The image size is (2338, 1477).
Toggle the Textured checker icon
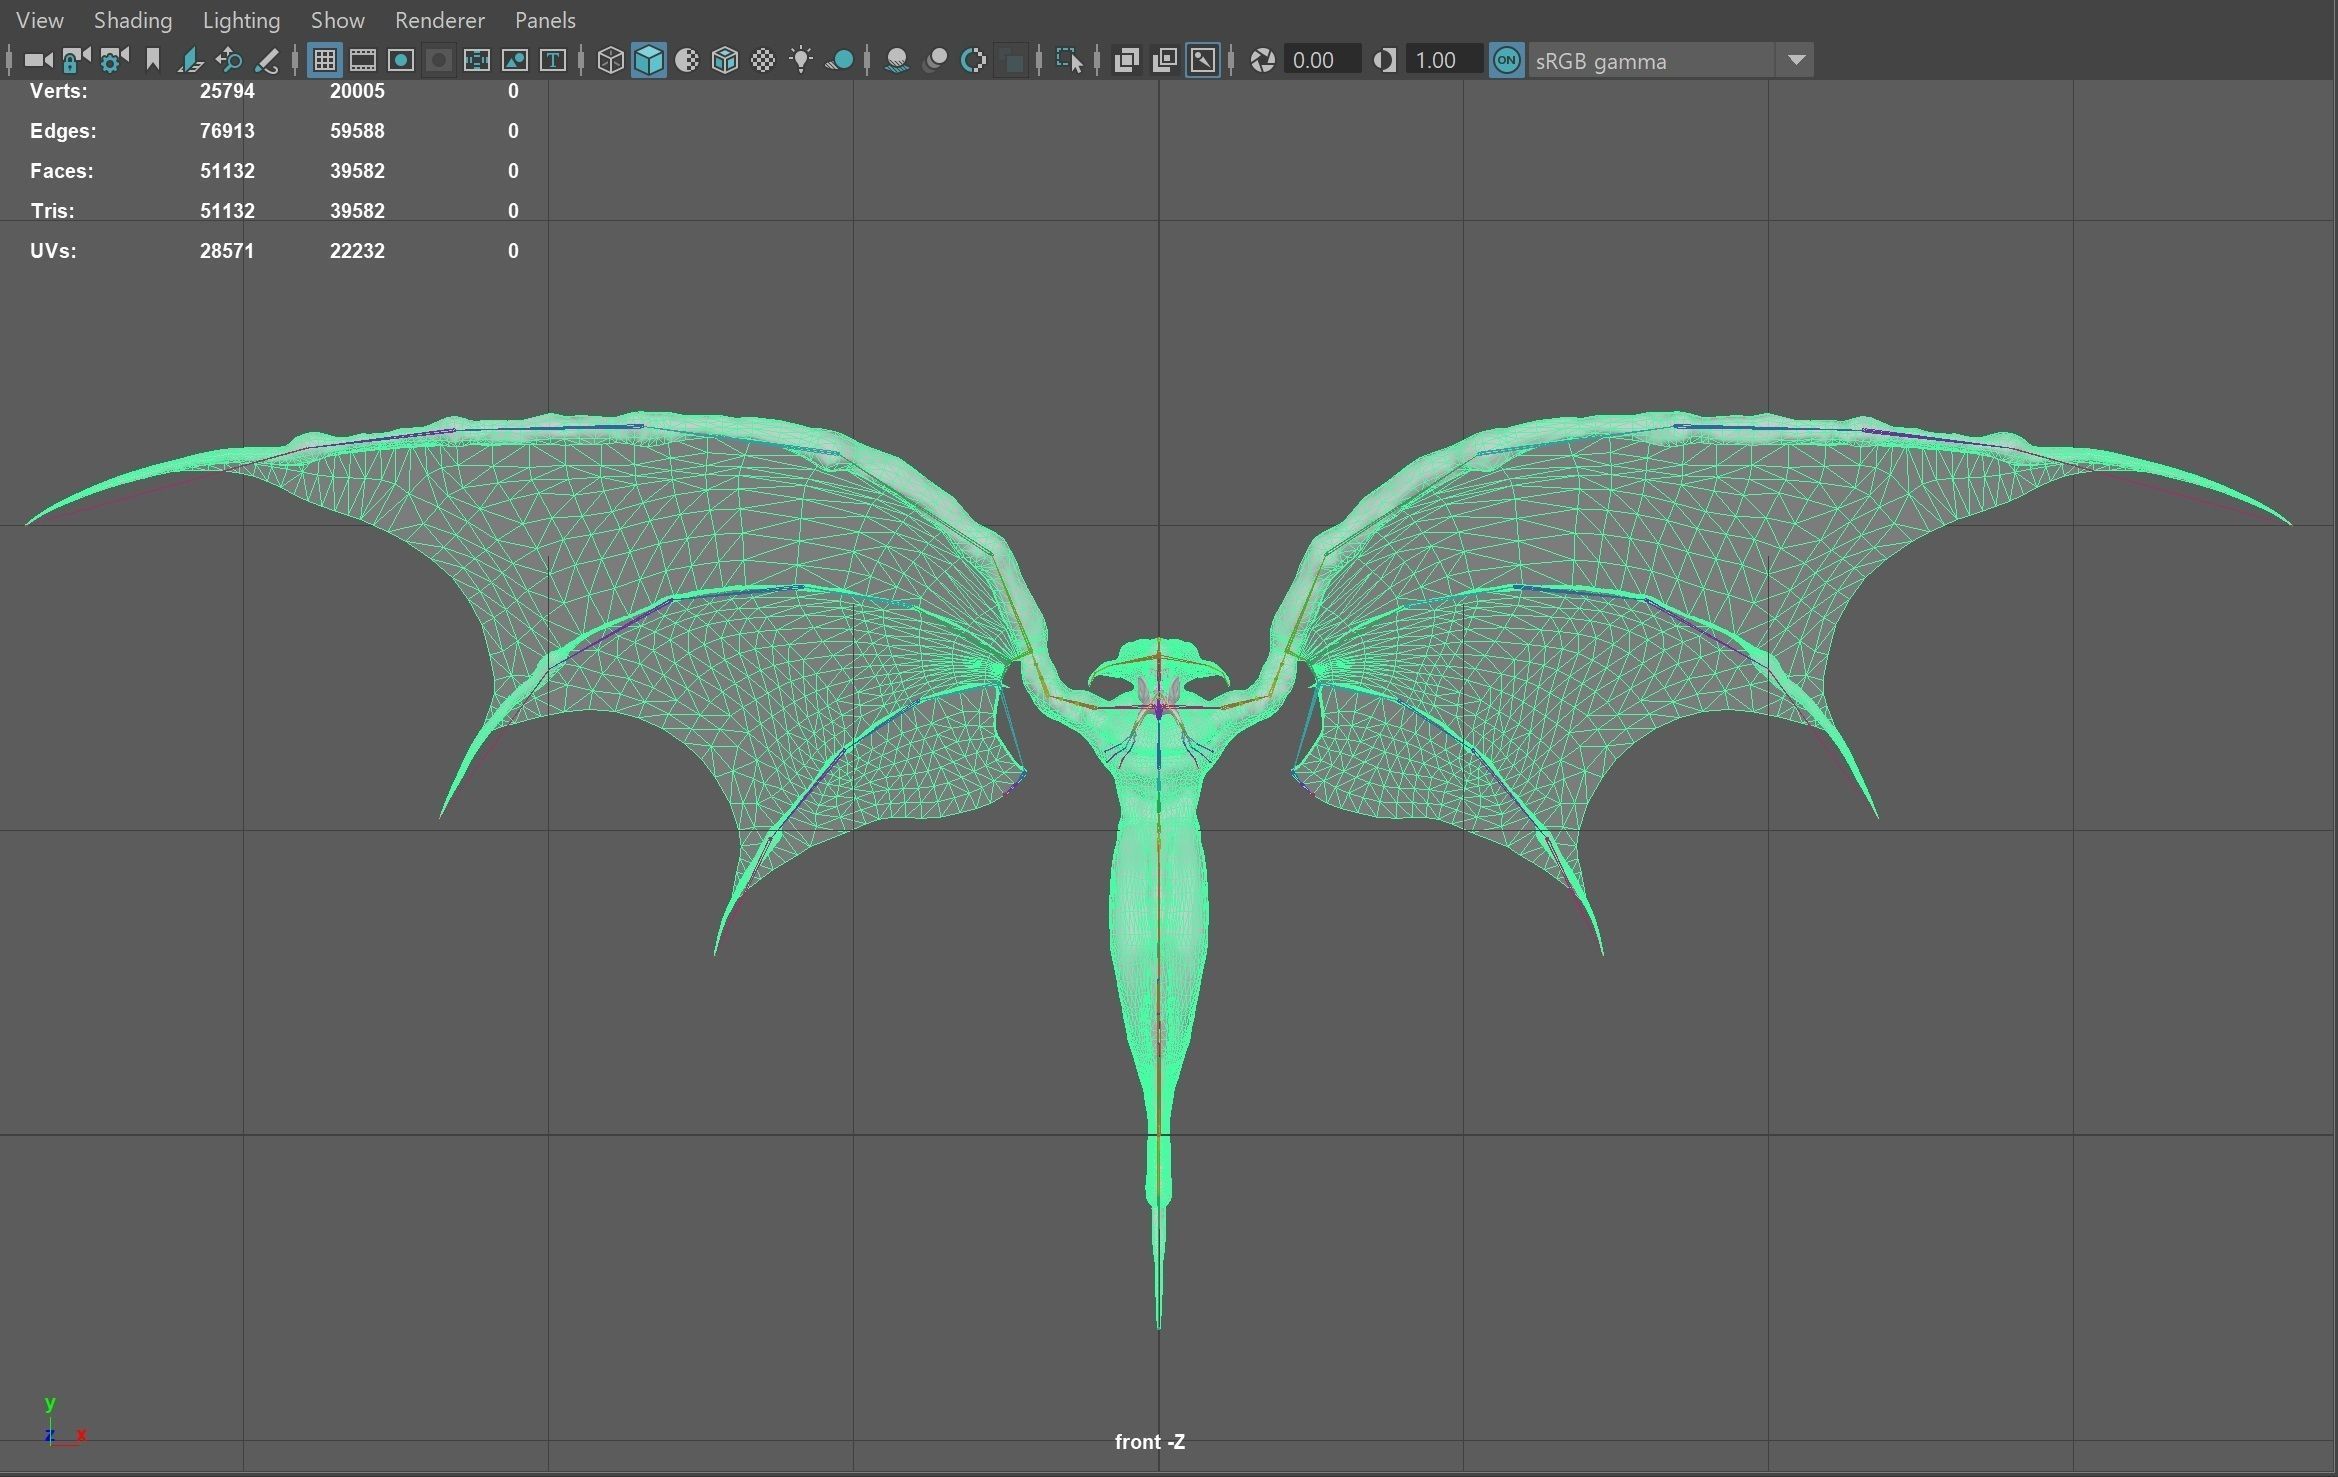(x=763, y=61)
